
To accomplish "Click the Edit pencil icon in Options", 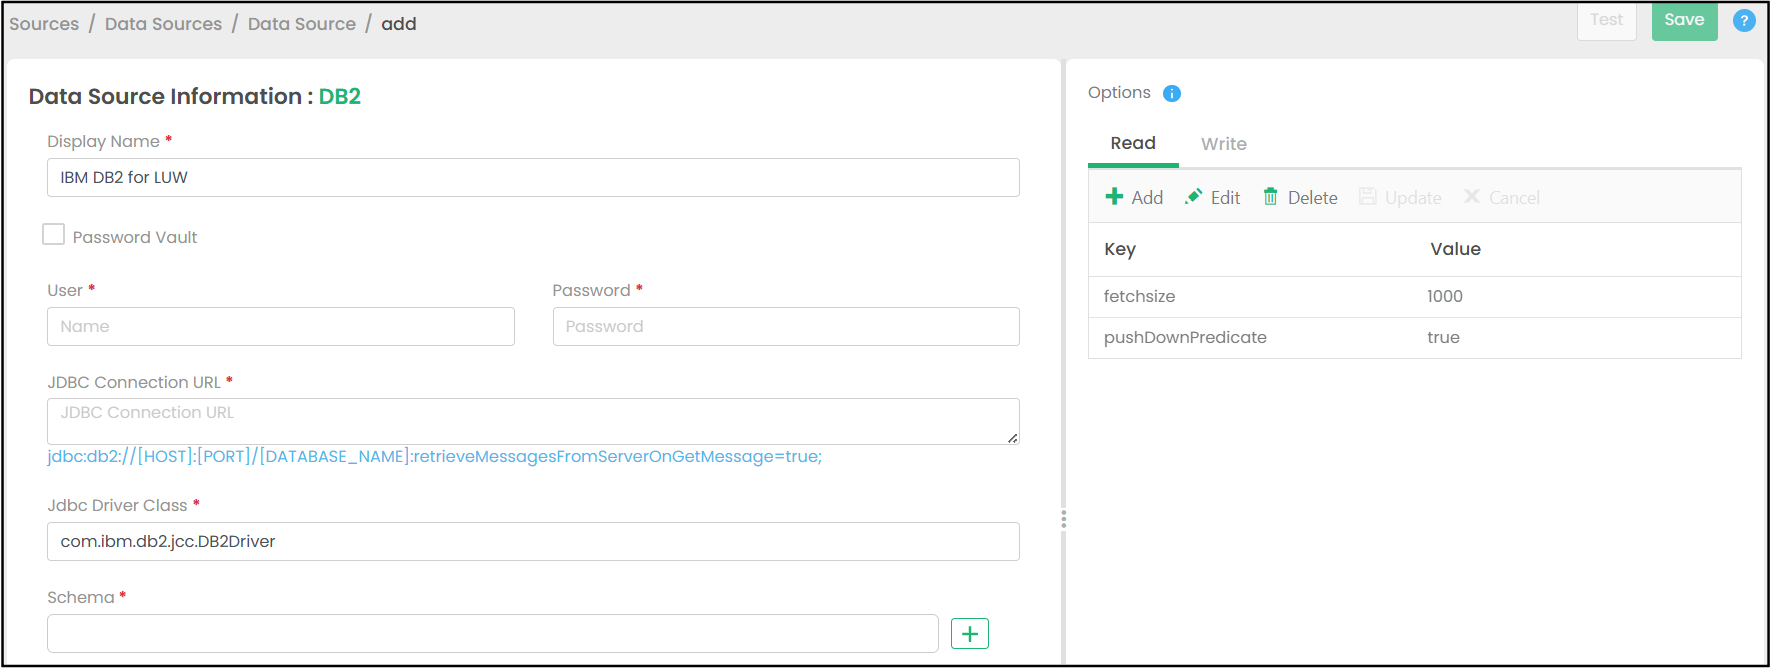I will pos(1193,197).
